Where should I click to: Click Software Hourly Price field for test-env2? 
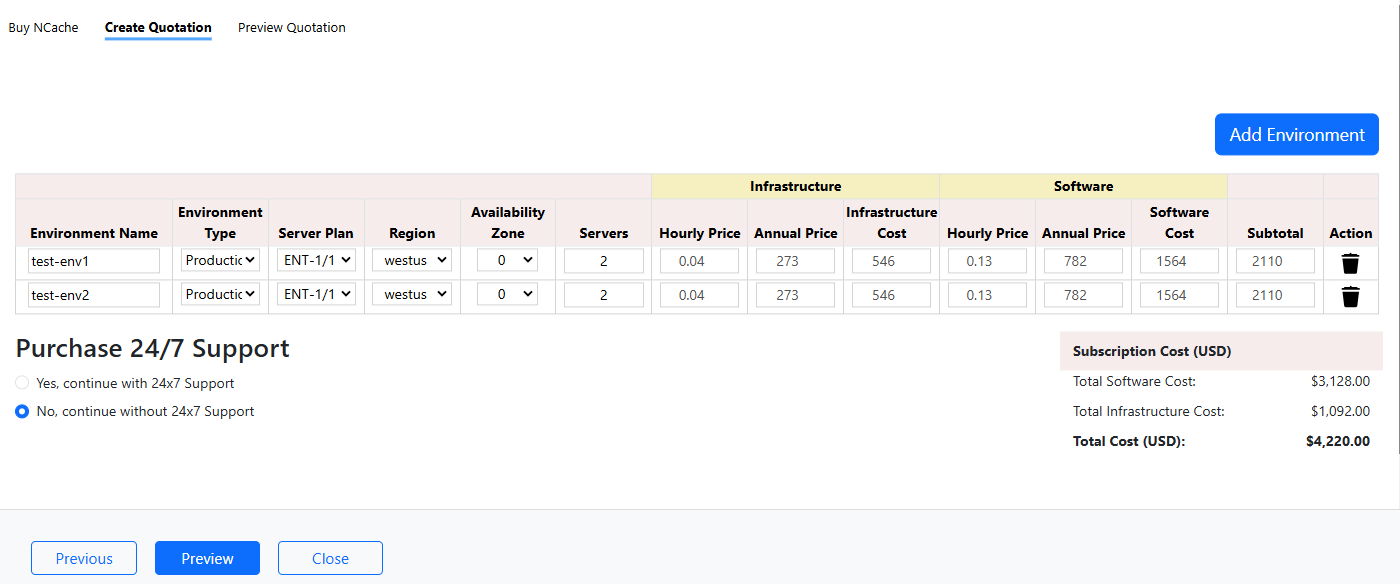point(987,294)
